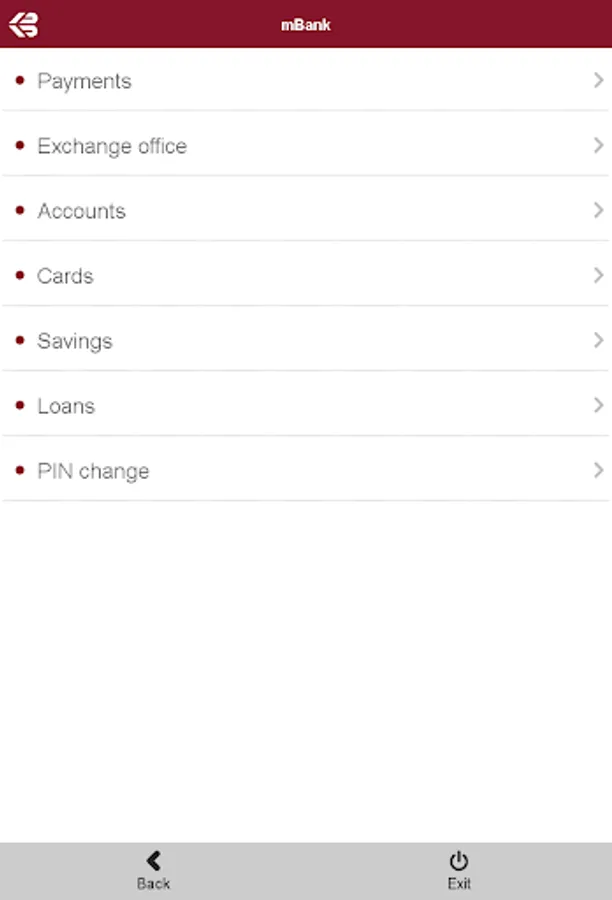The height and width of the screenshot is (900, 612).
Task: Click the red bullet beside Payments
Action: (x=20, y=80)
